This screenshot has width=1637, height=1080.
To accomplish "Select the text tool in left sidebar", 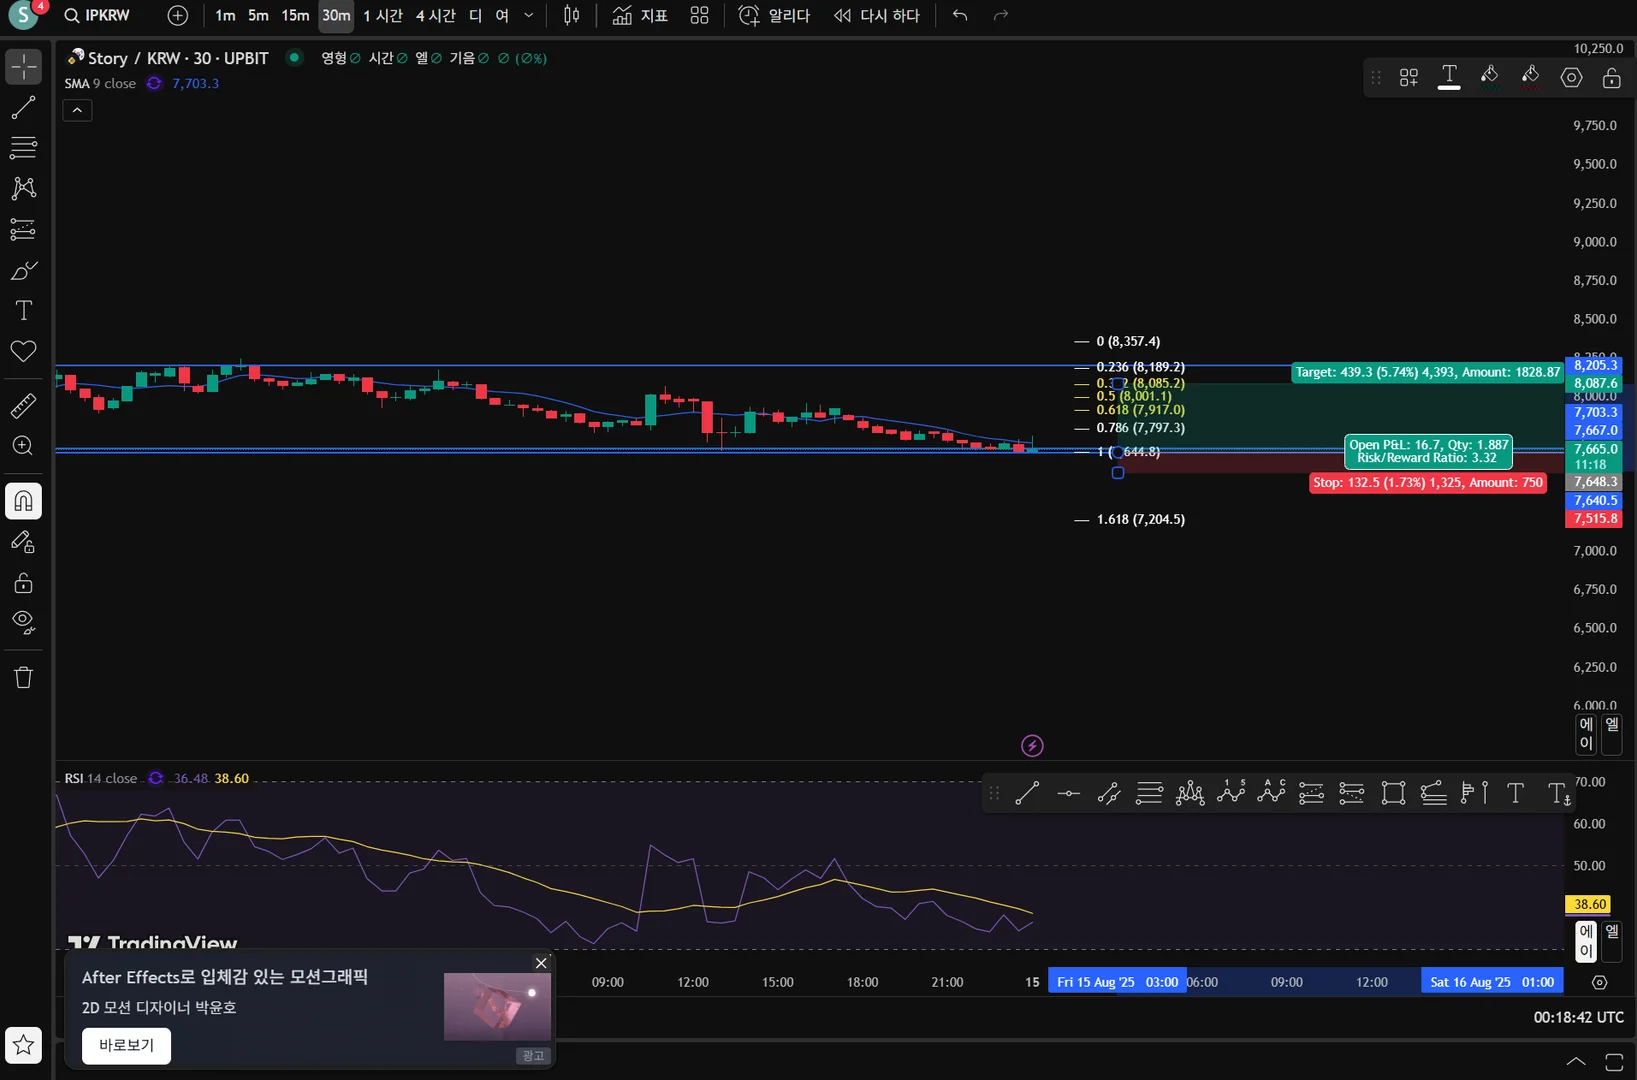I will click(x=23, y=310).
